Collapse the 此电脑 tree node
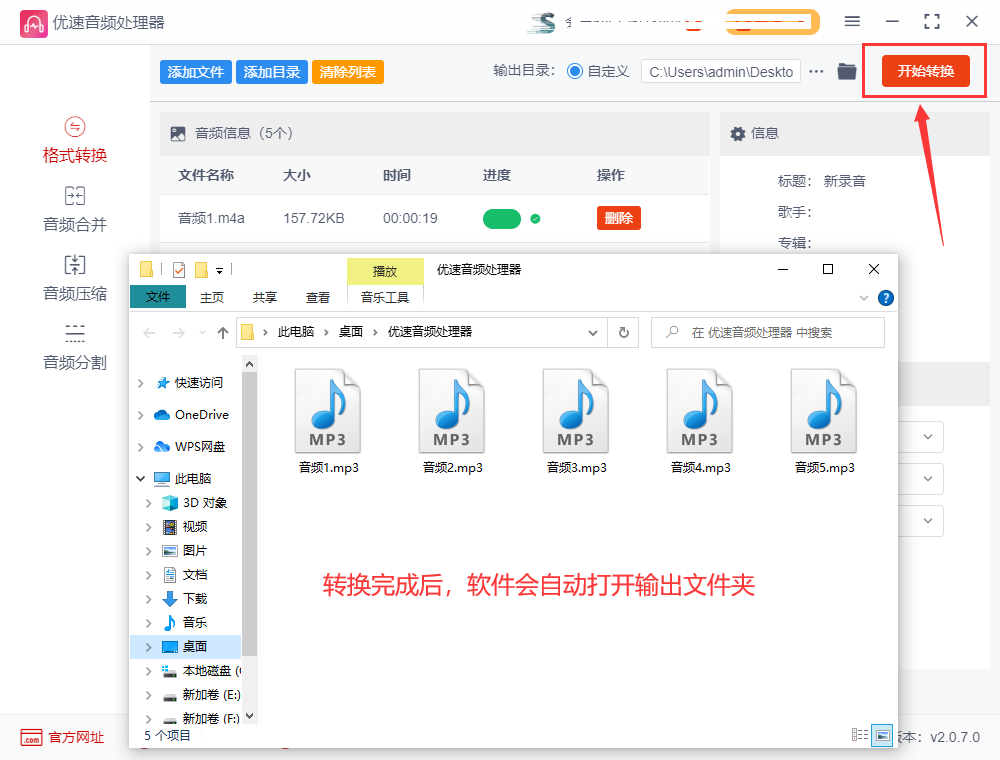 click(x=140, y=479)
